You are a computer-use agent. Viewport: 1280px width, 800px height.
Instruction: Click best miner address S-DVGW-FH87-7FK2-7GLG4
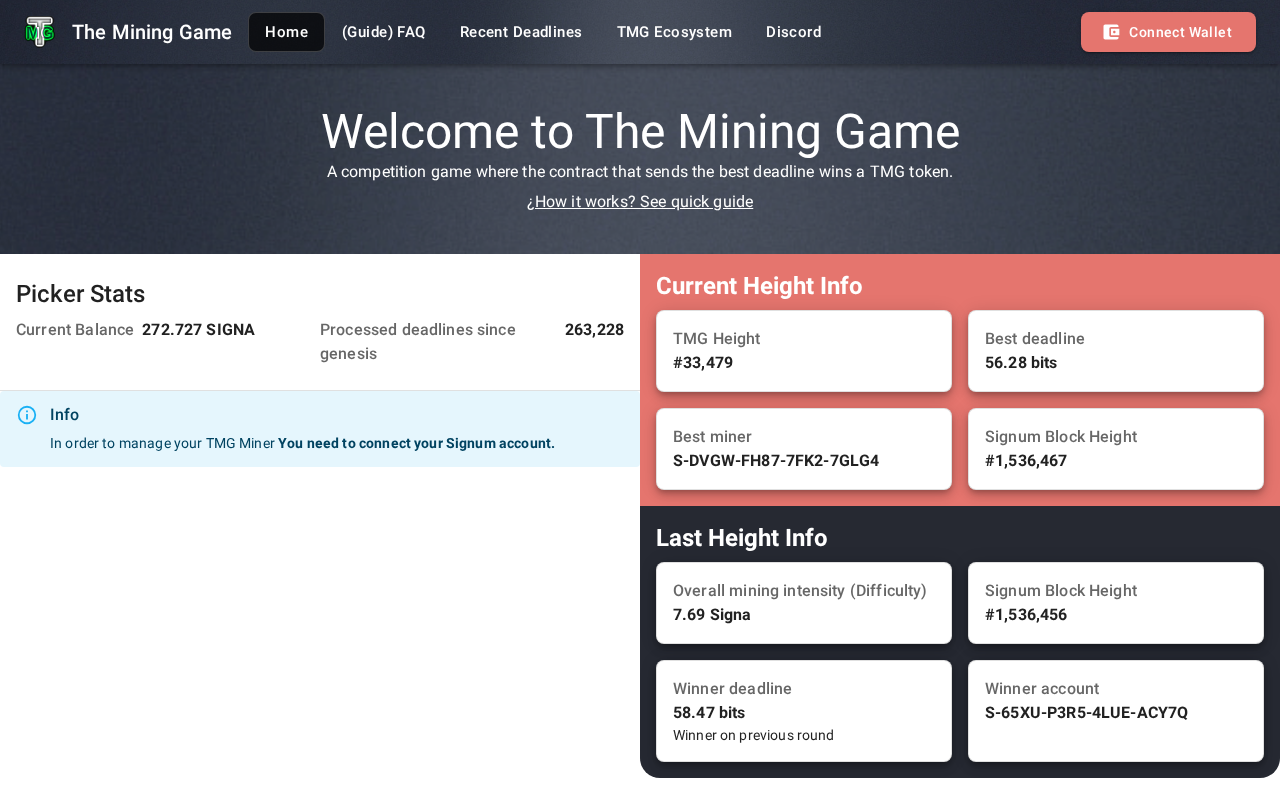[x=776, y=461]
